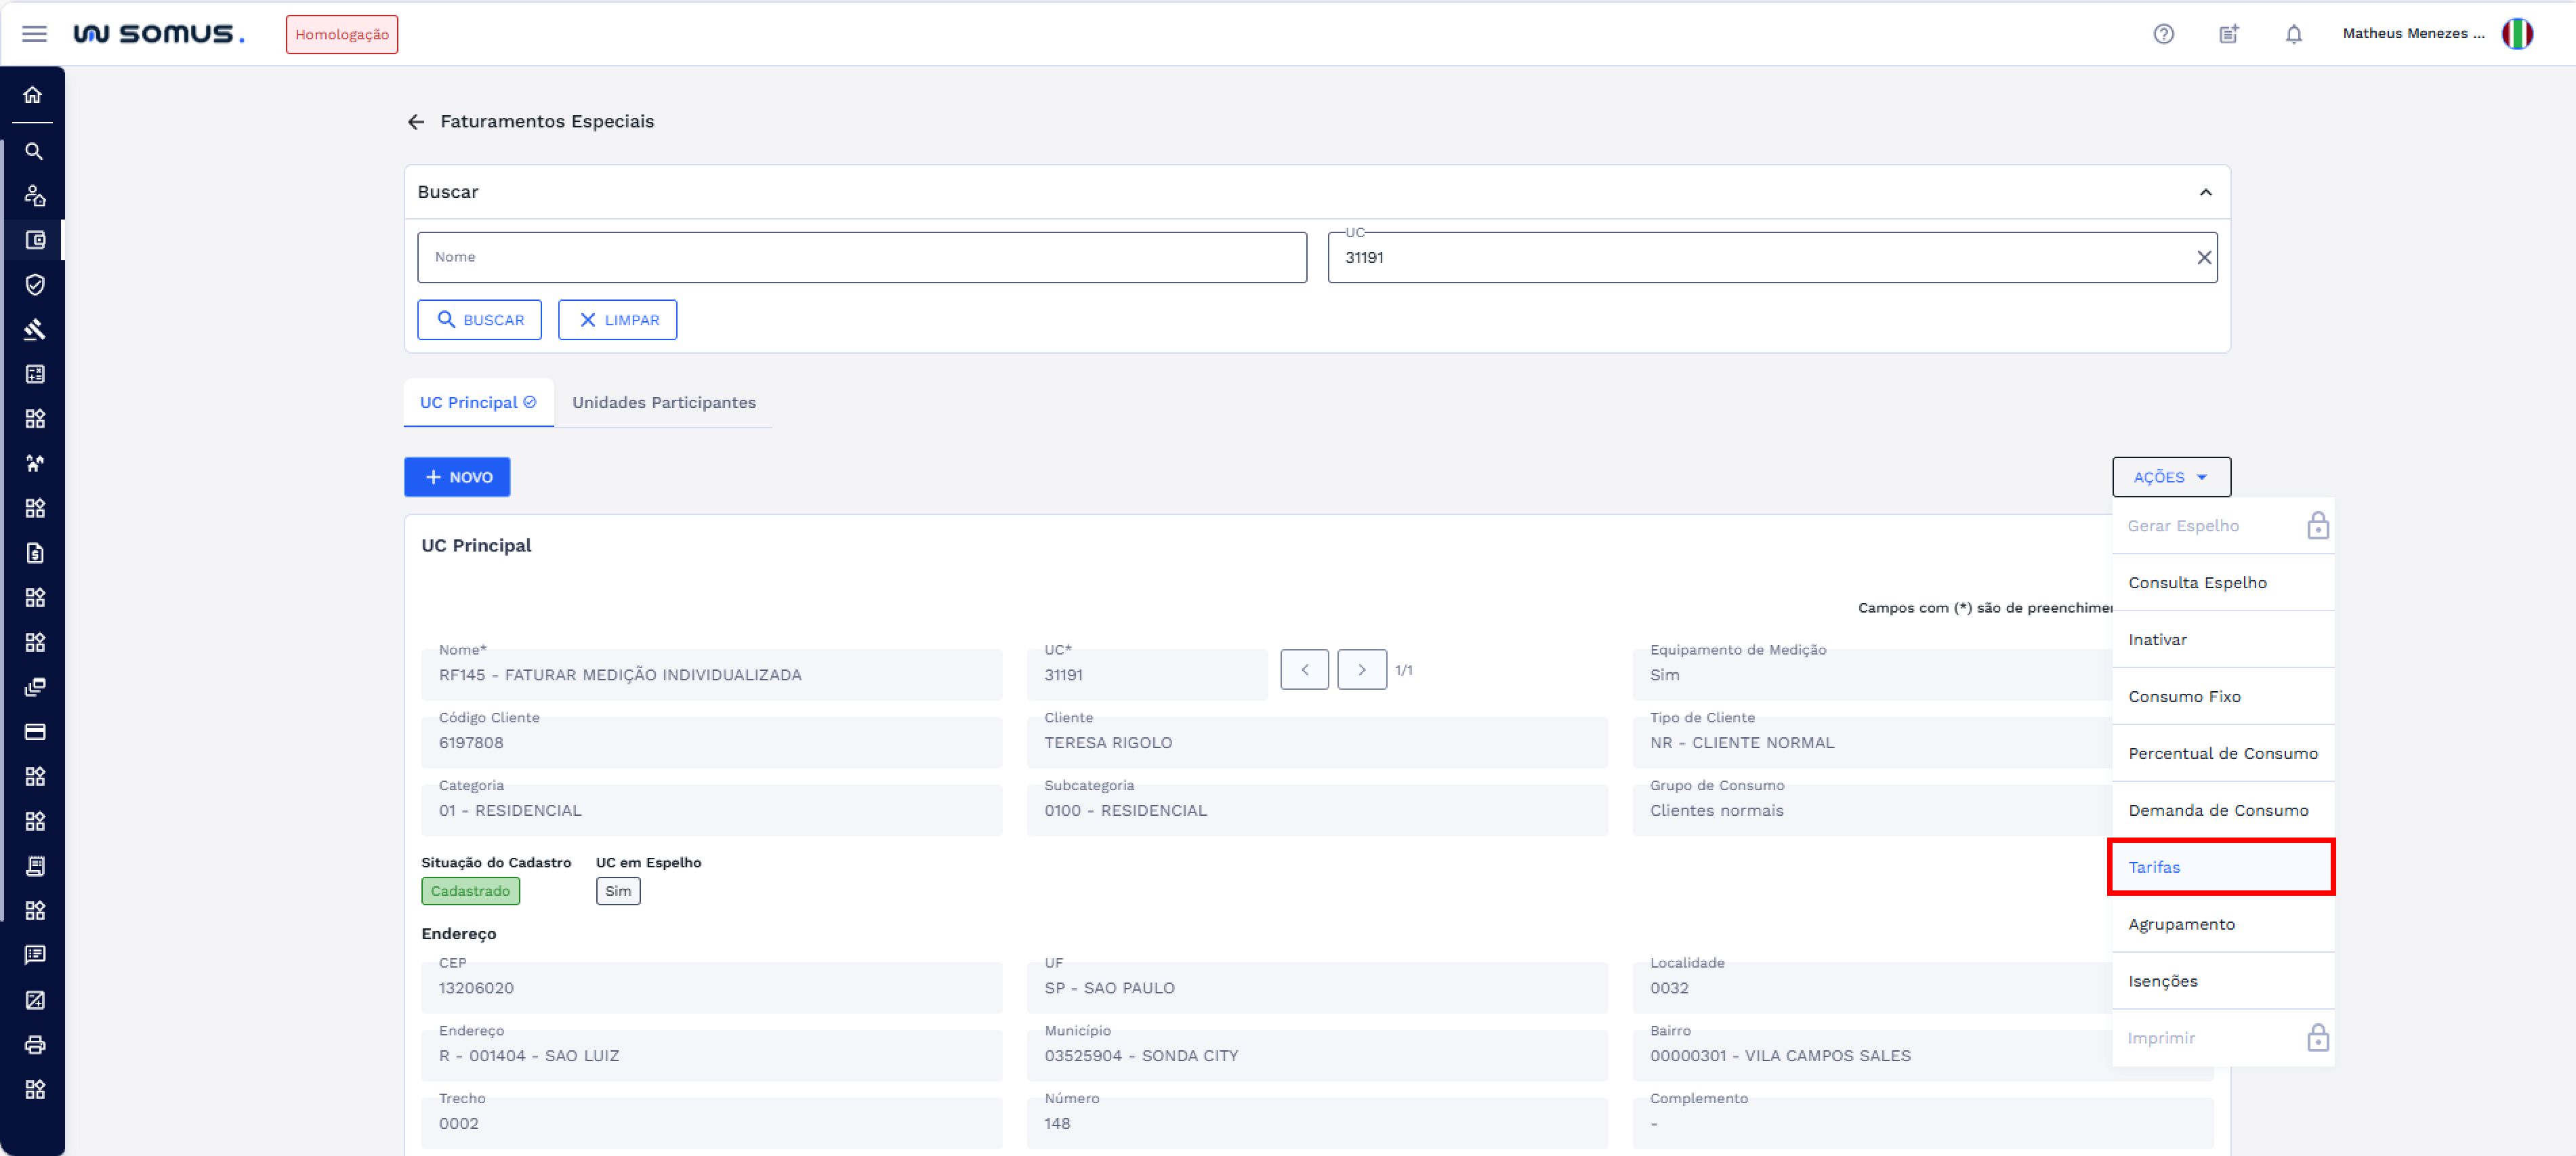
Task: Open the hamburger menu icon
Action: 34,34
